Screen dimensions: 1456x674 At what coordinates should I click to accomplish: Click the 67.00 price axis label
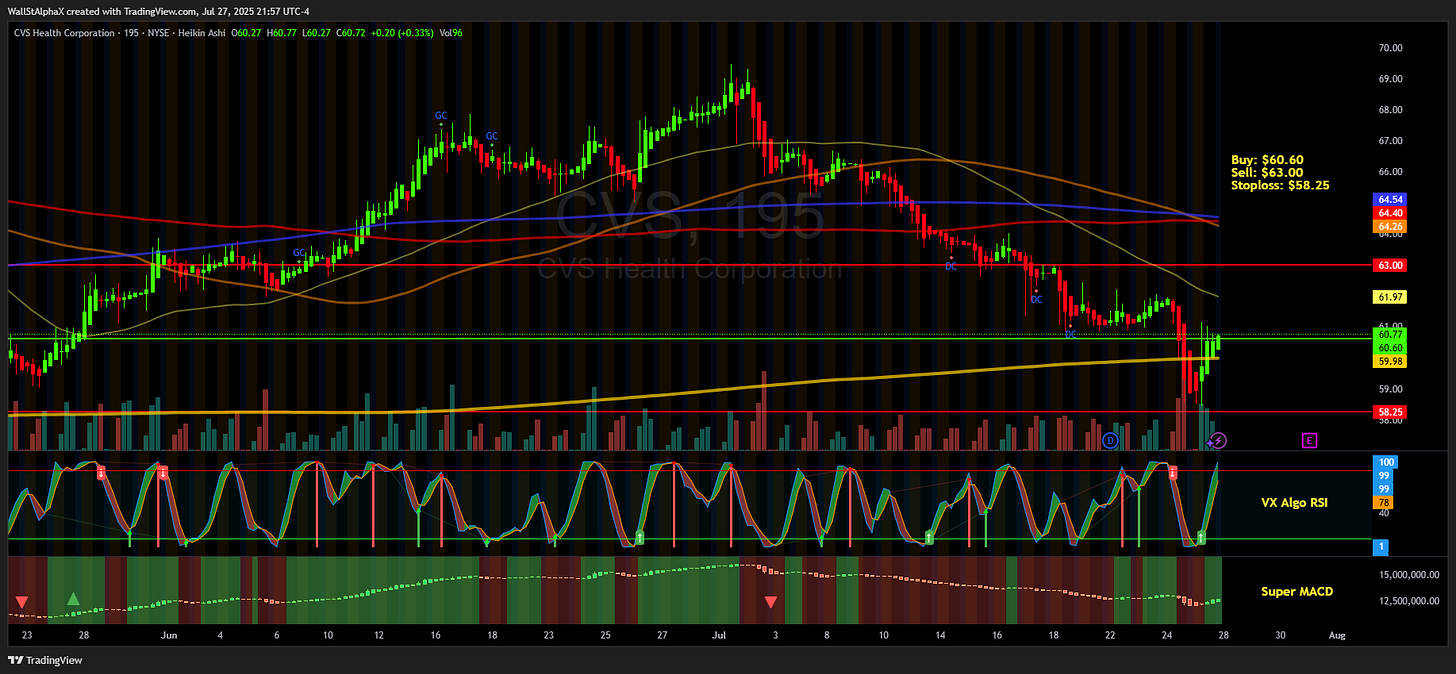point(1390,141)
